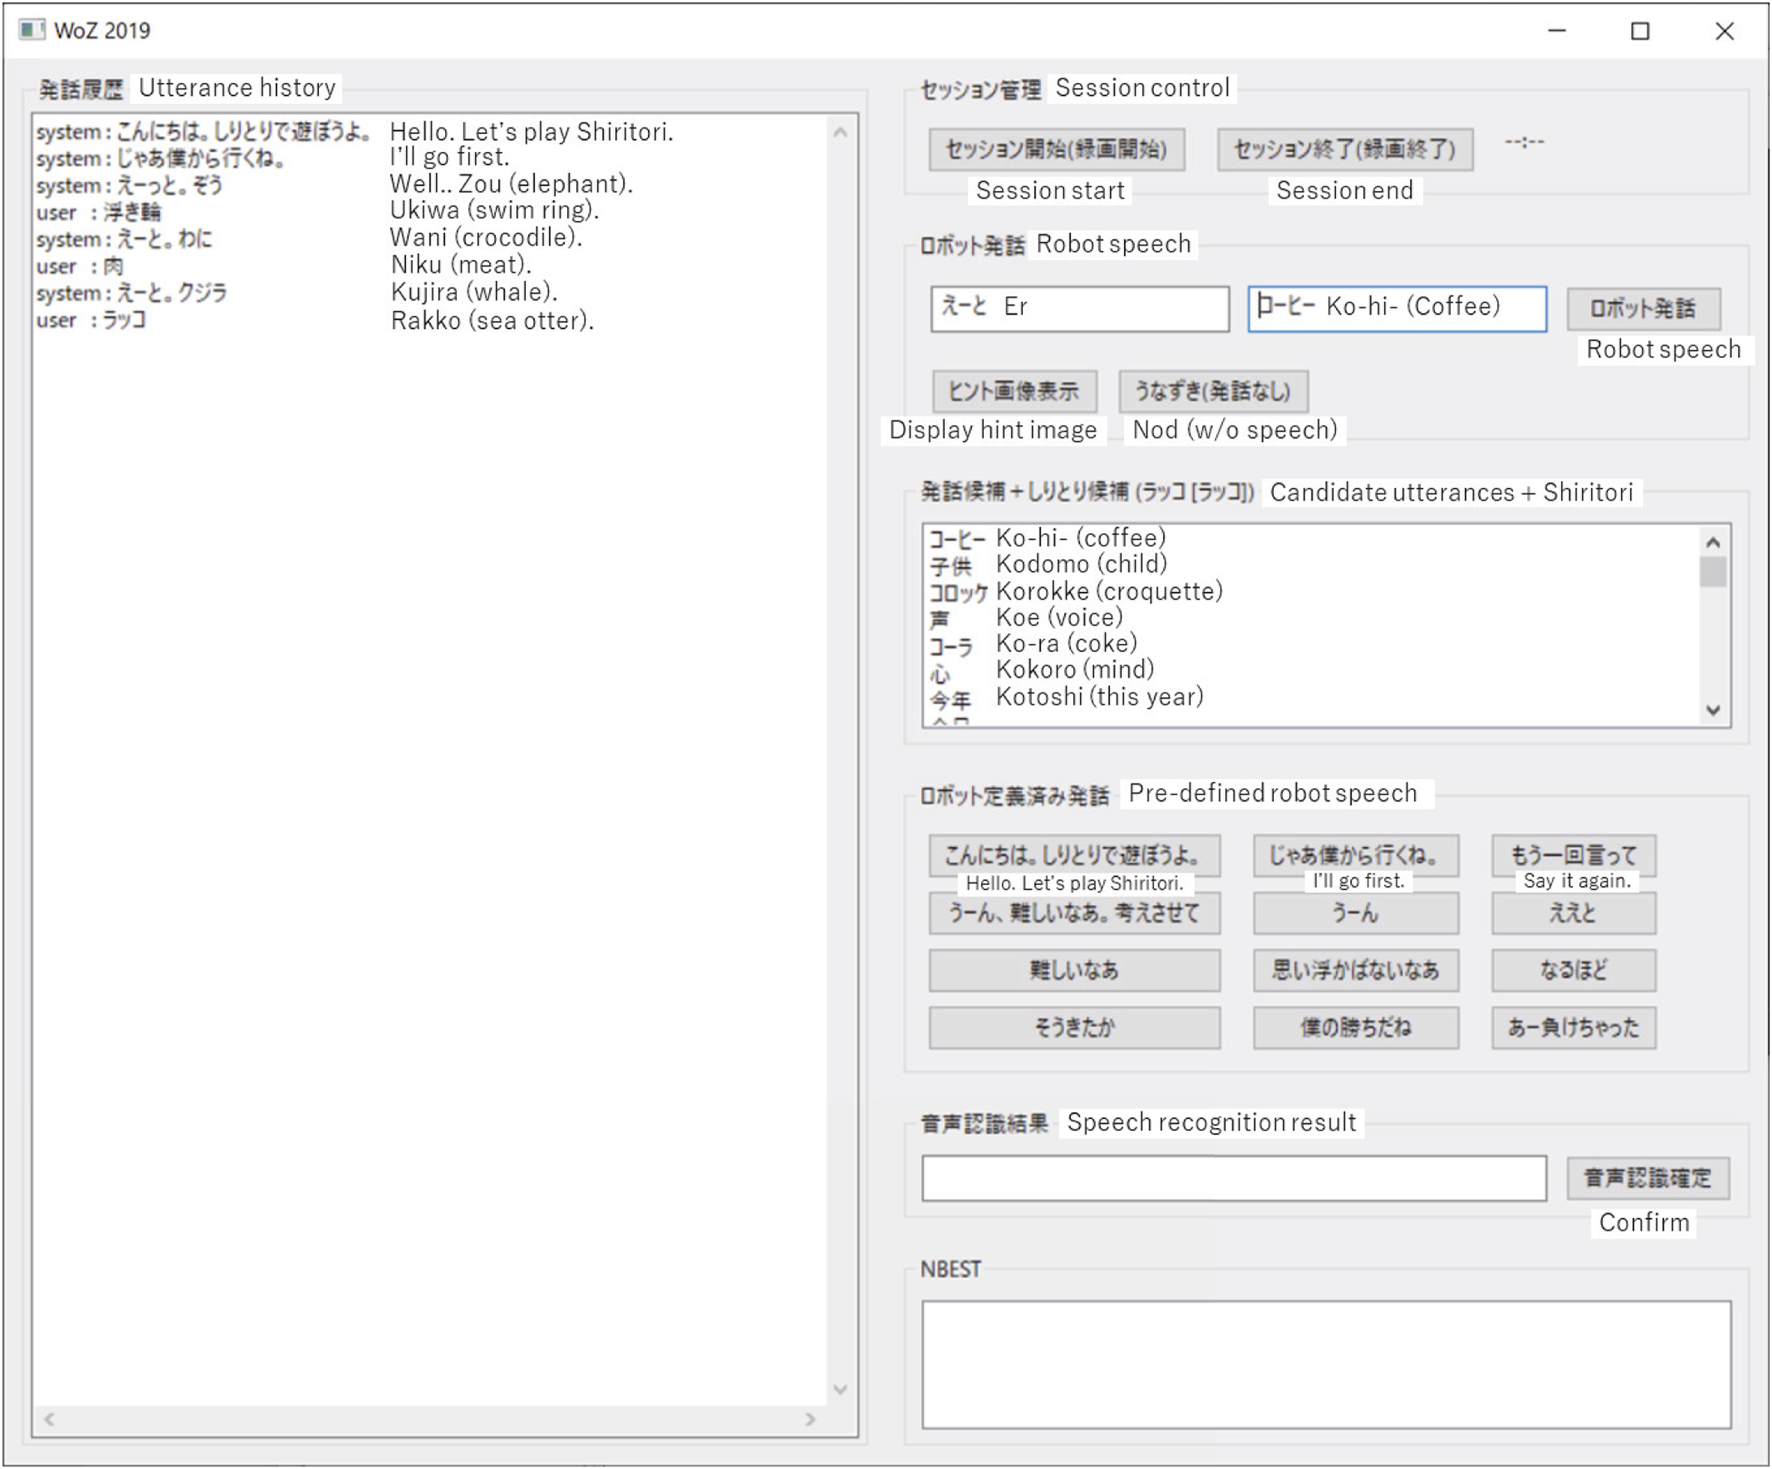The height and width of the screenshot is (1469, 1772).
Task: Focus the Ko-hi- (Coffee) speech input field
Action: 1396,308
